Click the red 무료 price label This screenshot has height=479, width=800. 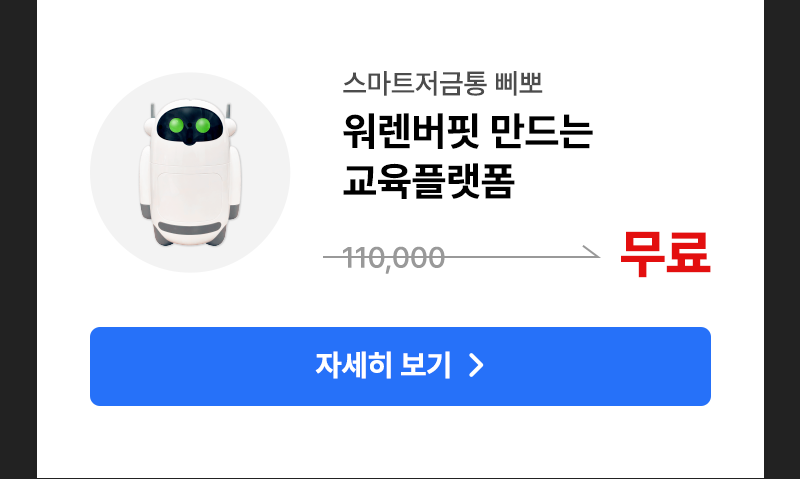coord(665,254)
